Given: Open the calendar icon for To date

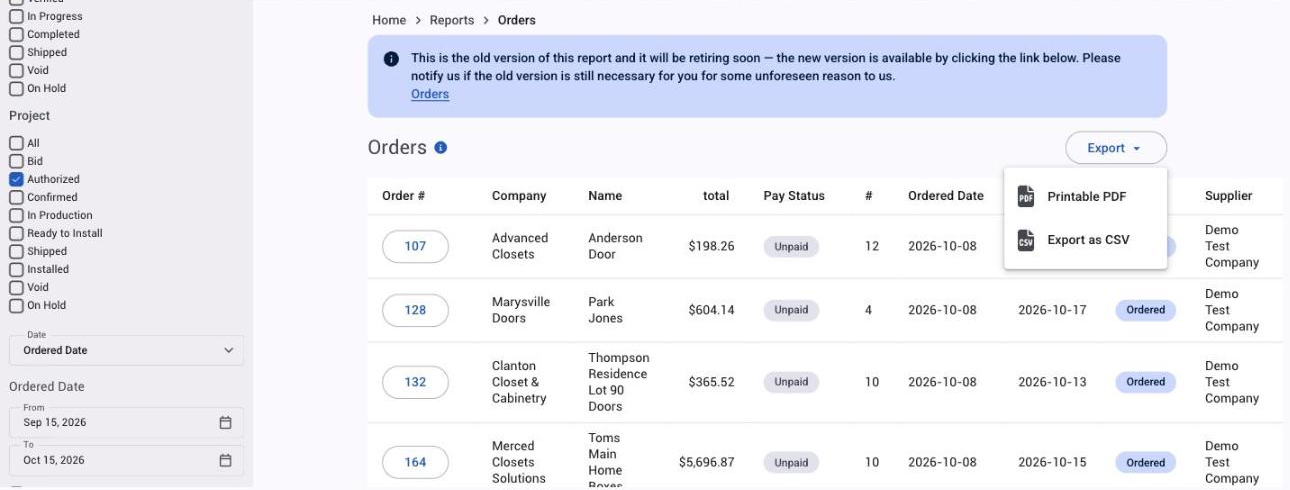Looking at the screenshot, I should coord(225,460).
